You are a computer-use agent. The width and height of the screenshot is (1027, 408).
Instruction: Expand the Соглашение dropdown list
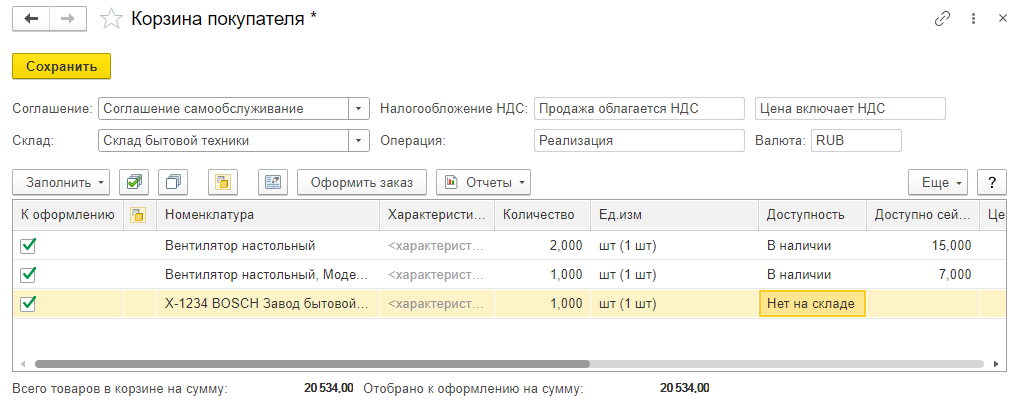[x=359, y=108]
